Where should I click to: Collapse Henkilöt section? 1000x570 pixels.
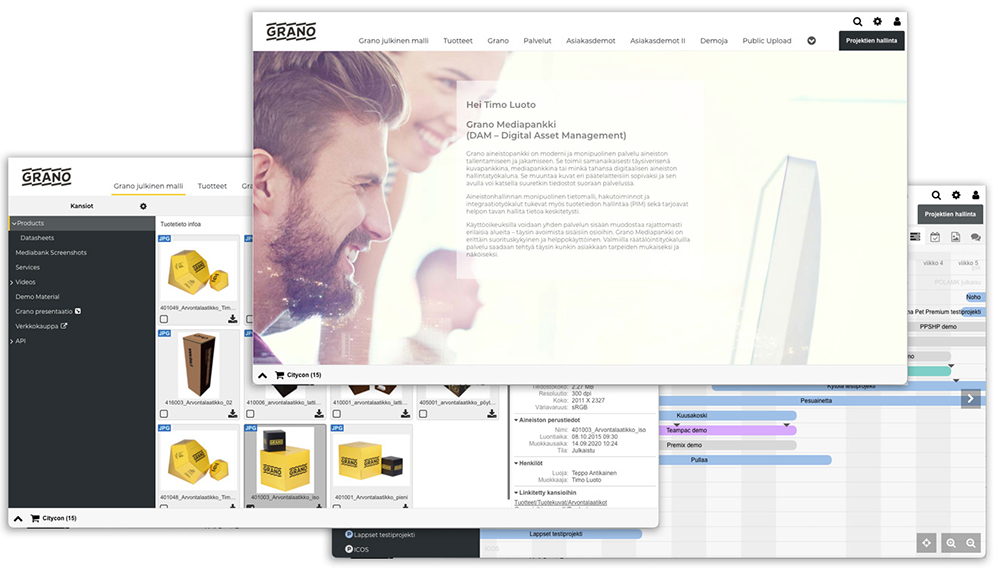(x=516, y=464)
